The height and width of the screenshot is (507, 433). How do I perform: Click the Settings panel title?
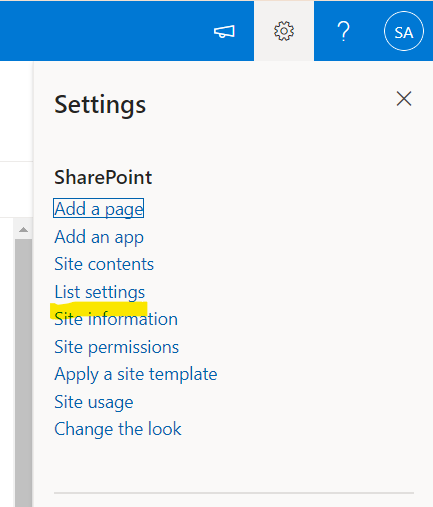coord(100,105)
